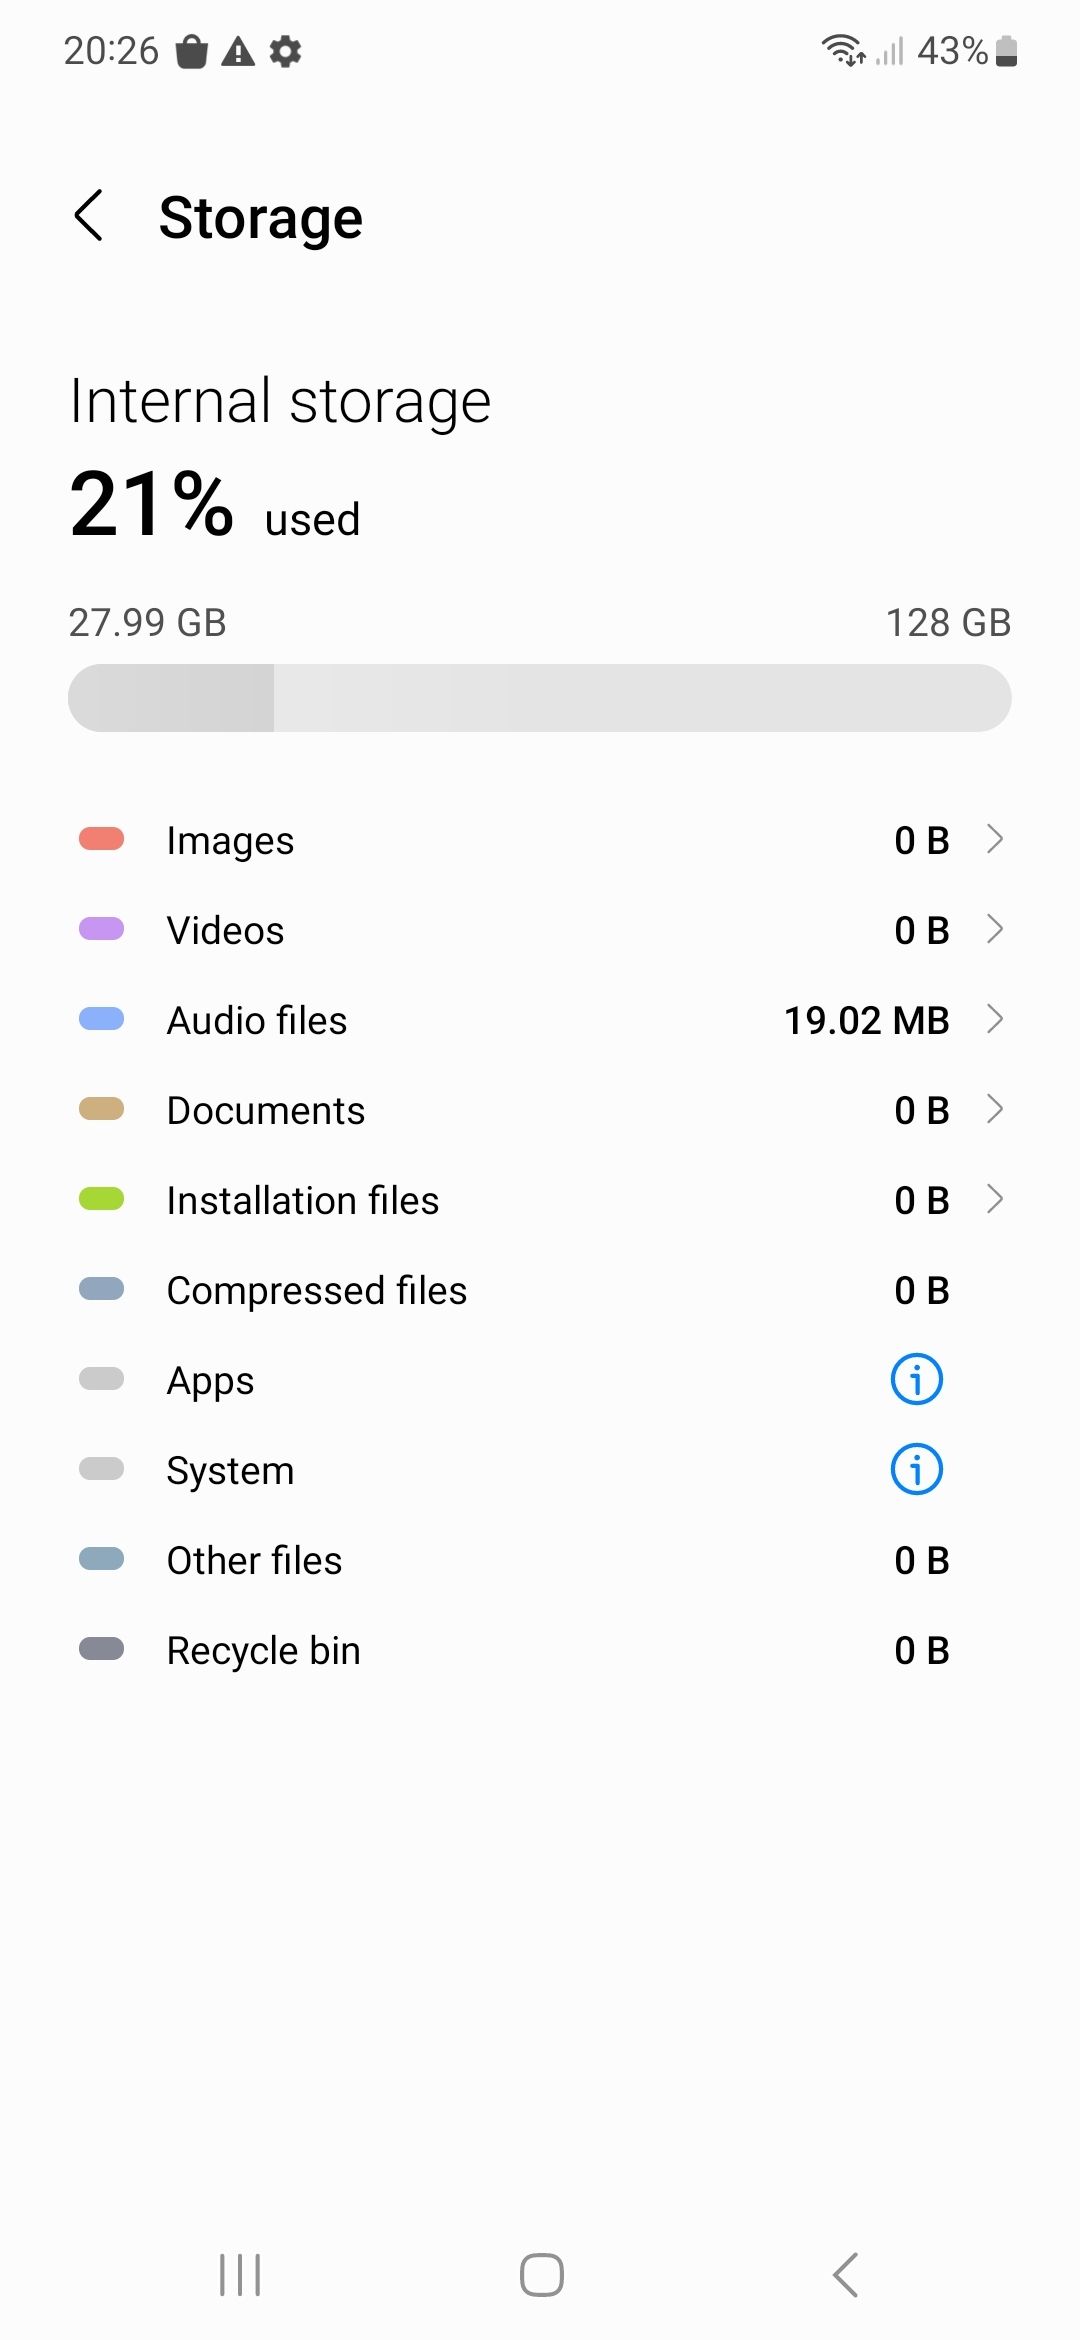Click the internal storage usage bar
1080x2340 pixels.
(540, 698)
